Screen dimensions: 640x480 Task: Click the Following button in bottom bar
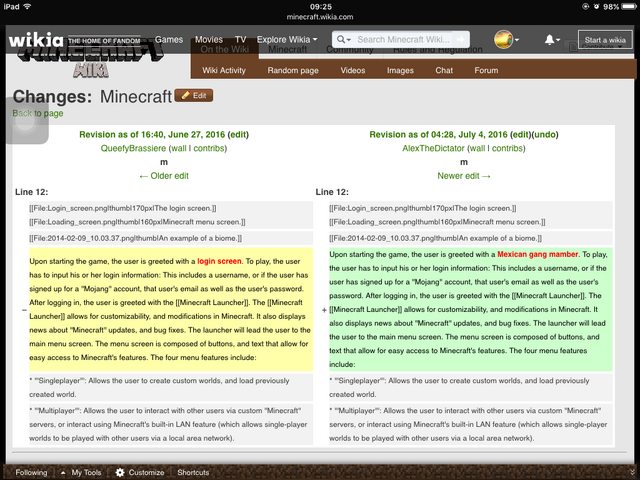(x=31, y=472)
